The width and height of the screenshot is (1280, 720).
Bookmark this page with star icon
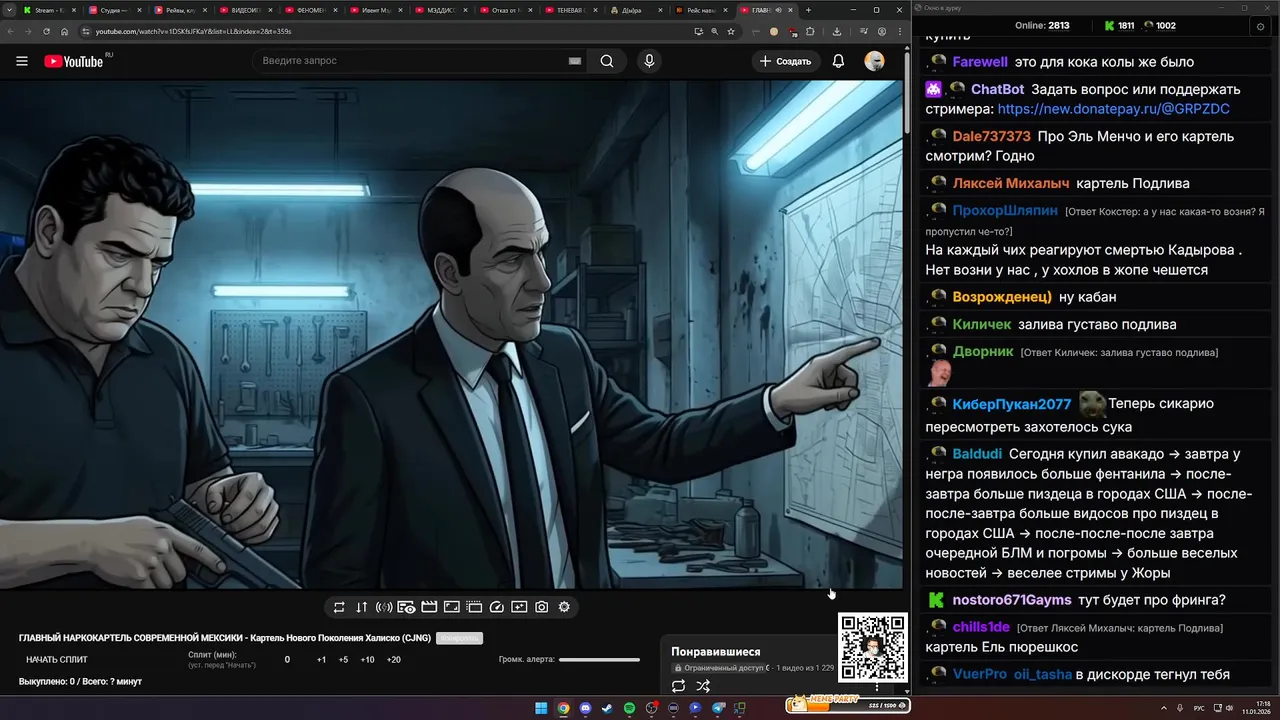click(x=731, y=31)
